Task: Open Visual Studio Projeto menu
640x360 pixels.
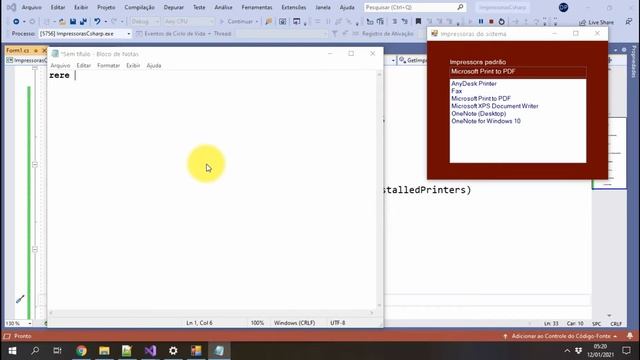Action: 106,7
